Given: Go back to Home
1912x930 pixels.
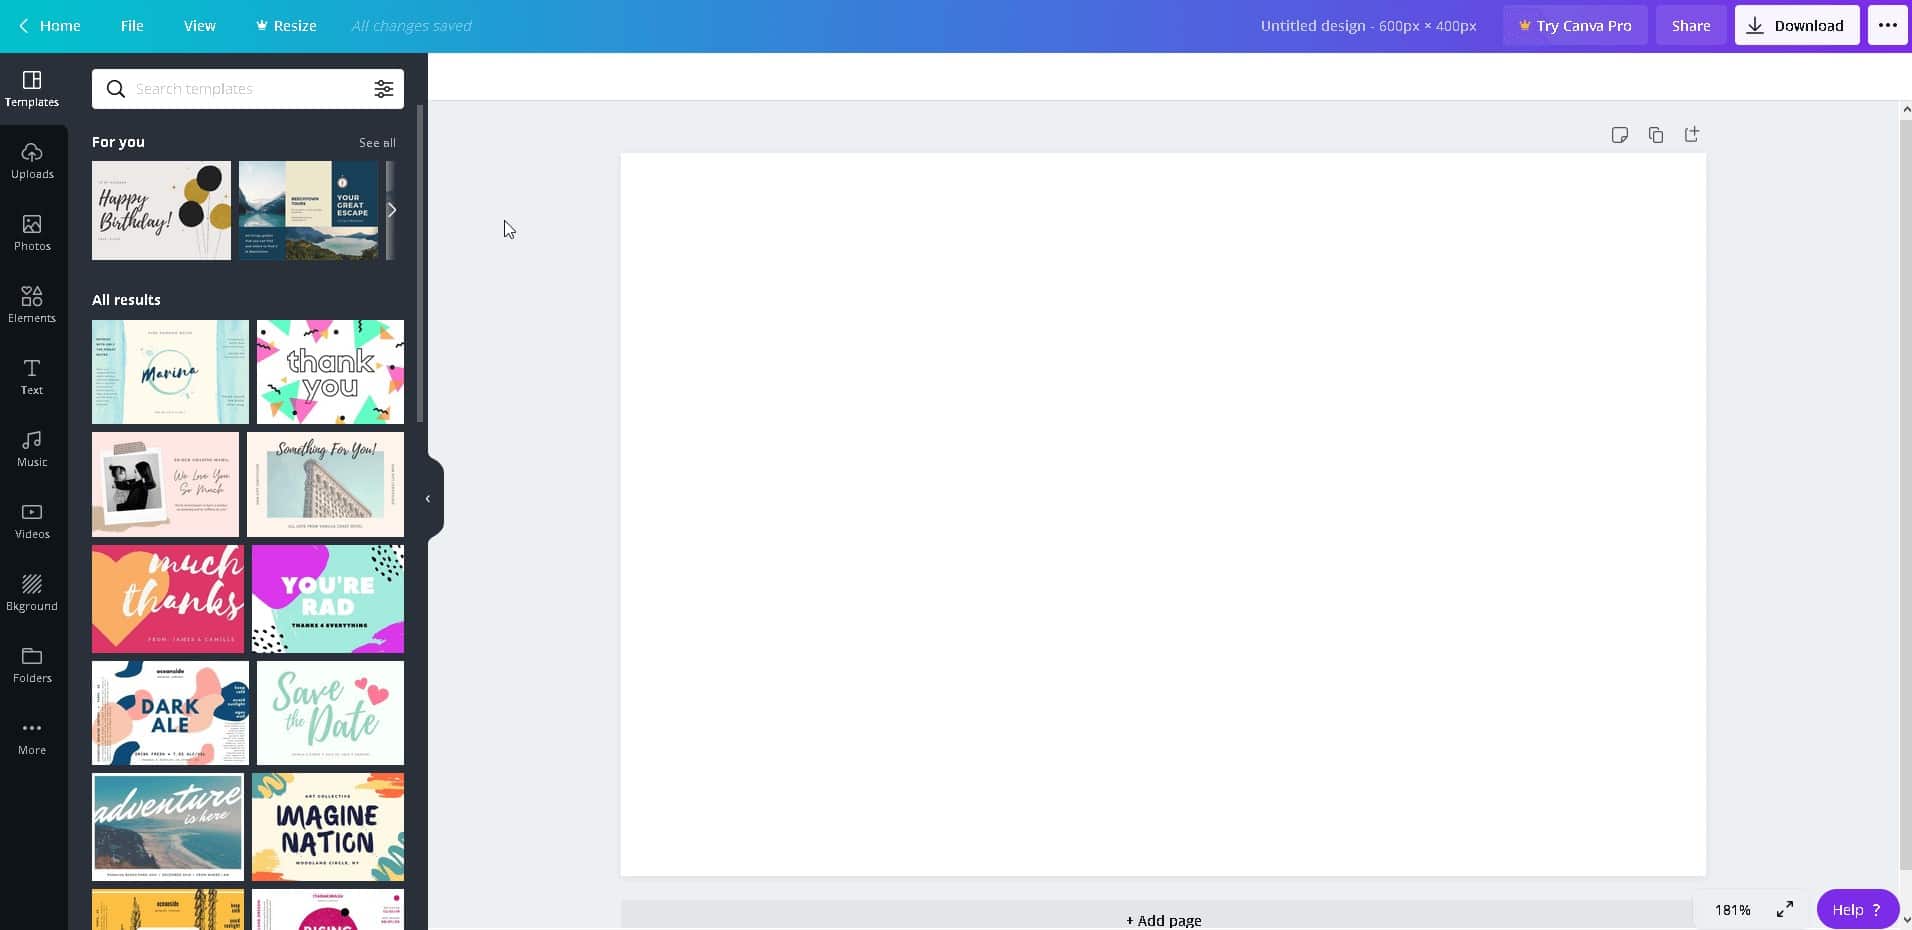Looking at the screenshot, I should tap(50, 26).
